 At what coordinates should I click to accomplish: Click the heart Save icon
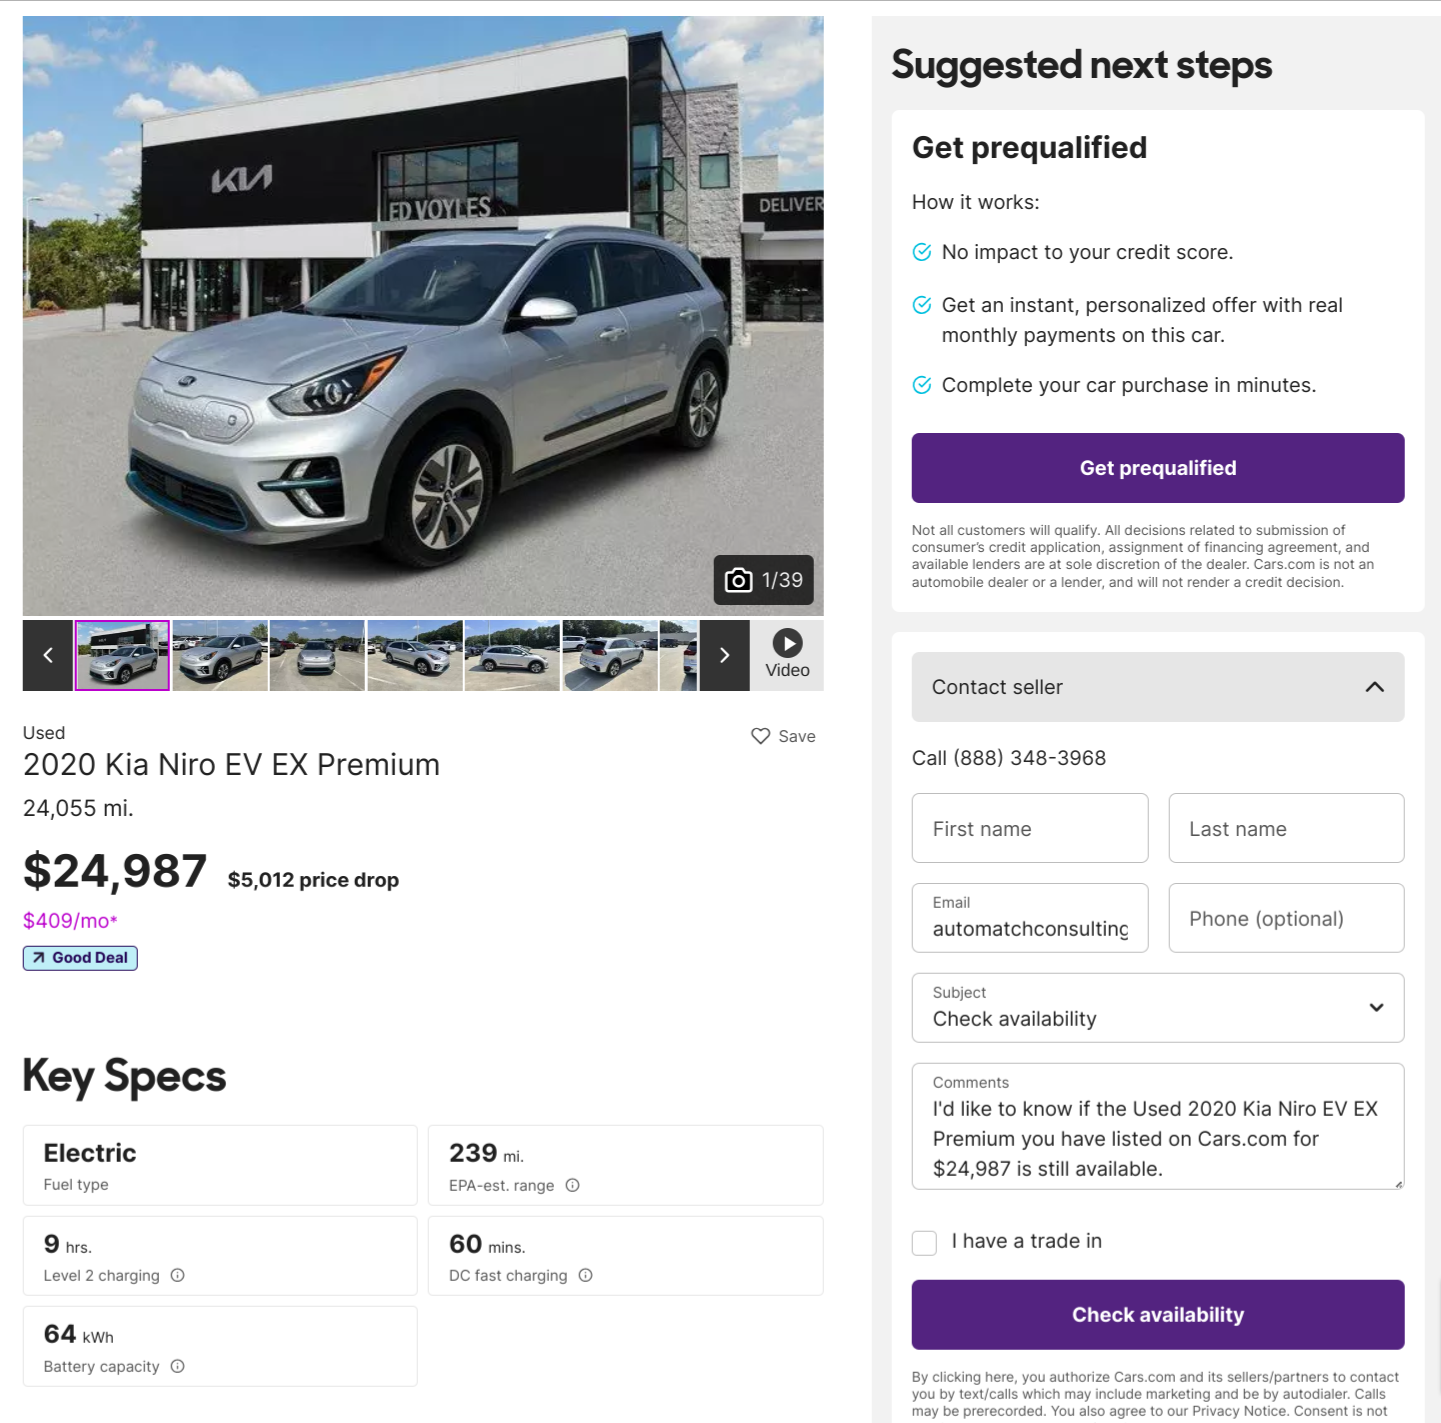point(761,736)
